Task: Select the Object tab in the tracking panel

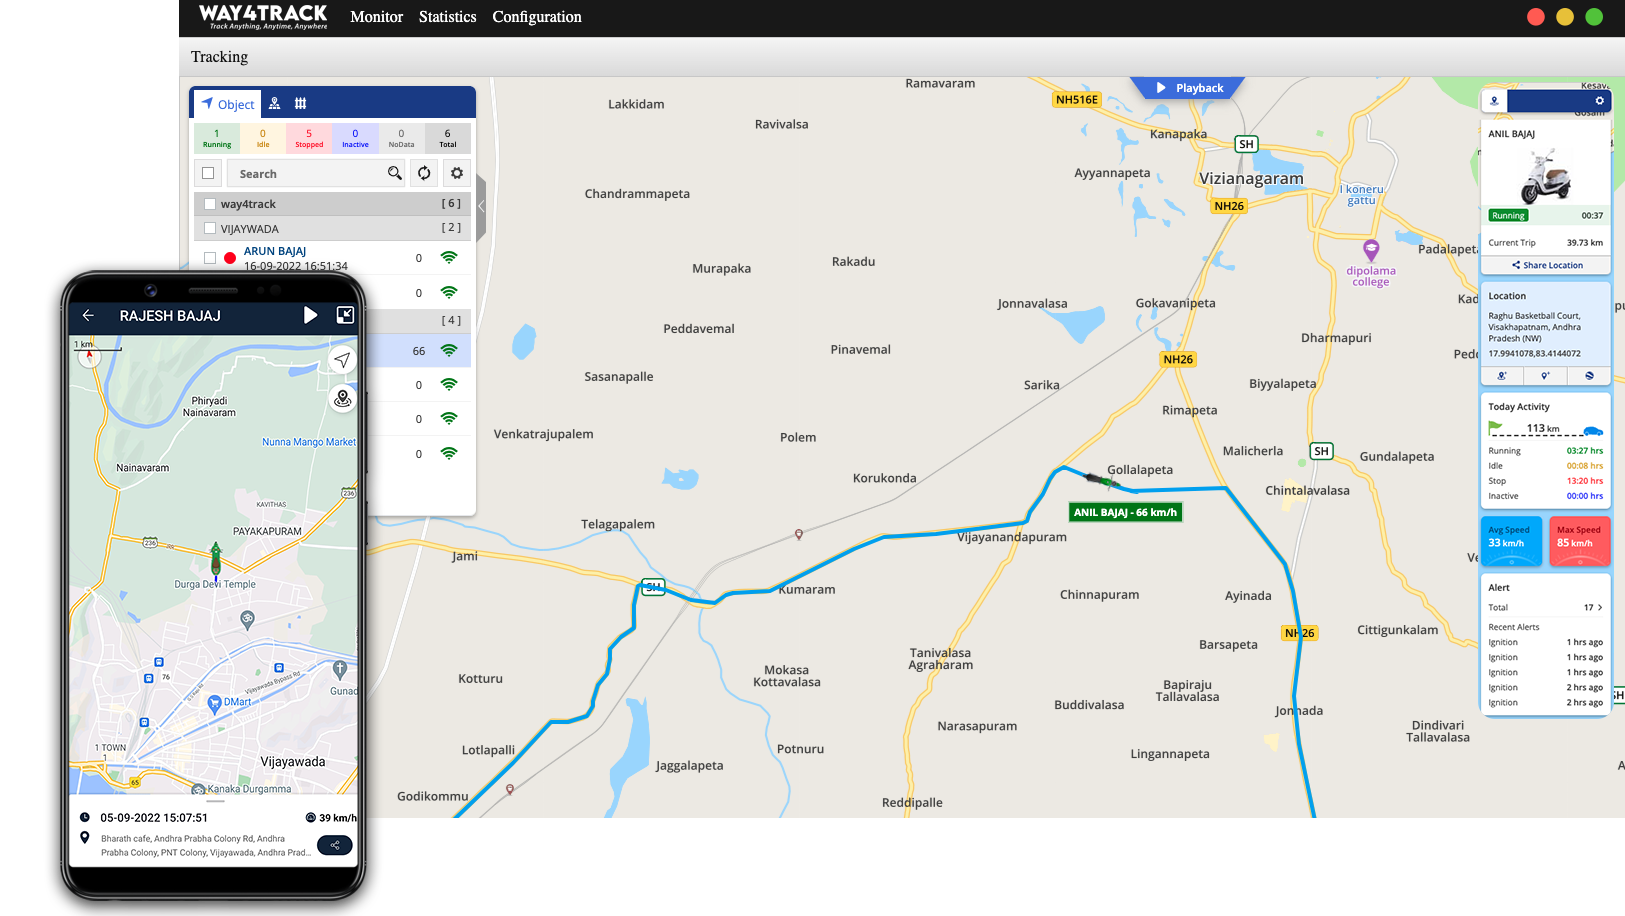Action: 228,104
